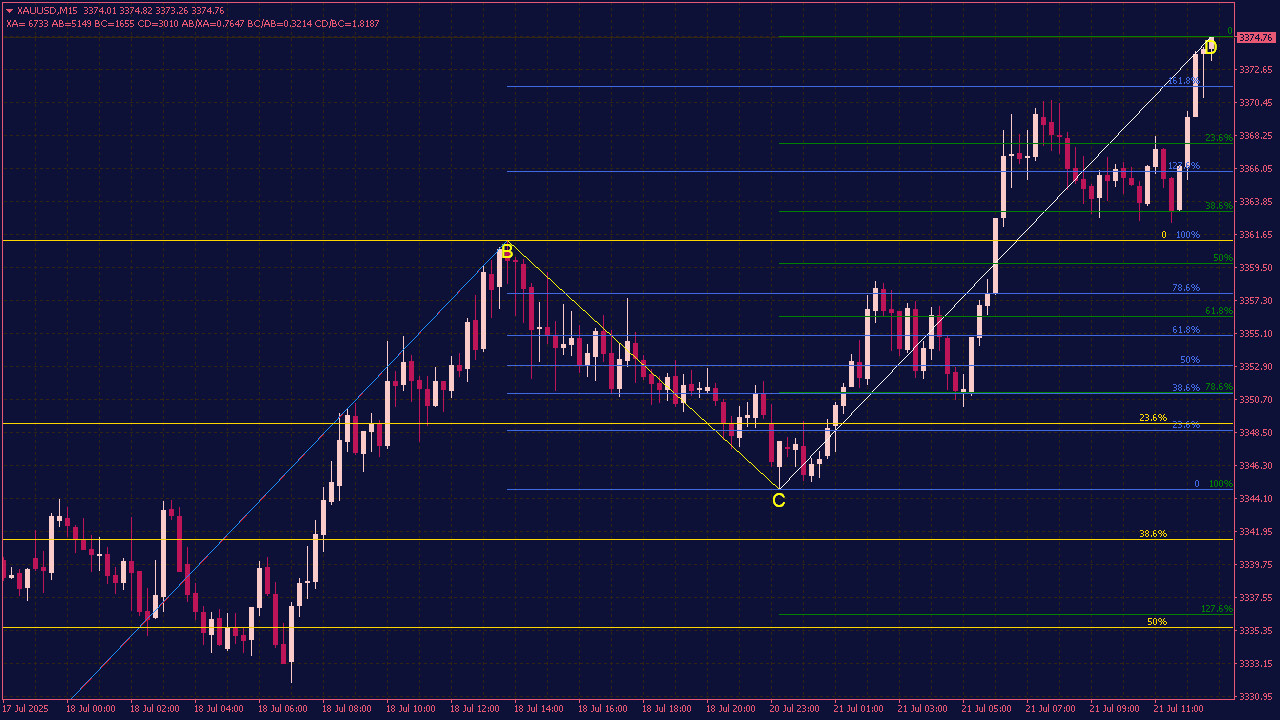
Task: Click the blue 78.6% Fibonacci label
Action: tap(1185, 288)
